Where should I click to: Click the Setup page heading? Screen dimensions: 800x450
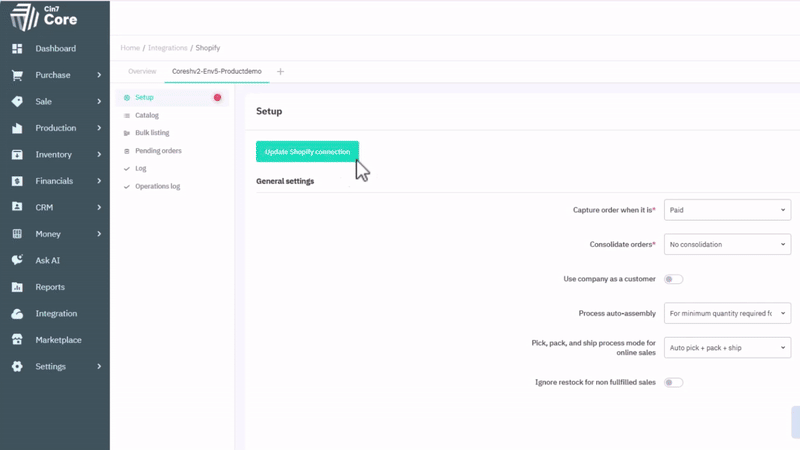tap(269, 111)
